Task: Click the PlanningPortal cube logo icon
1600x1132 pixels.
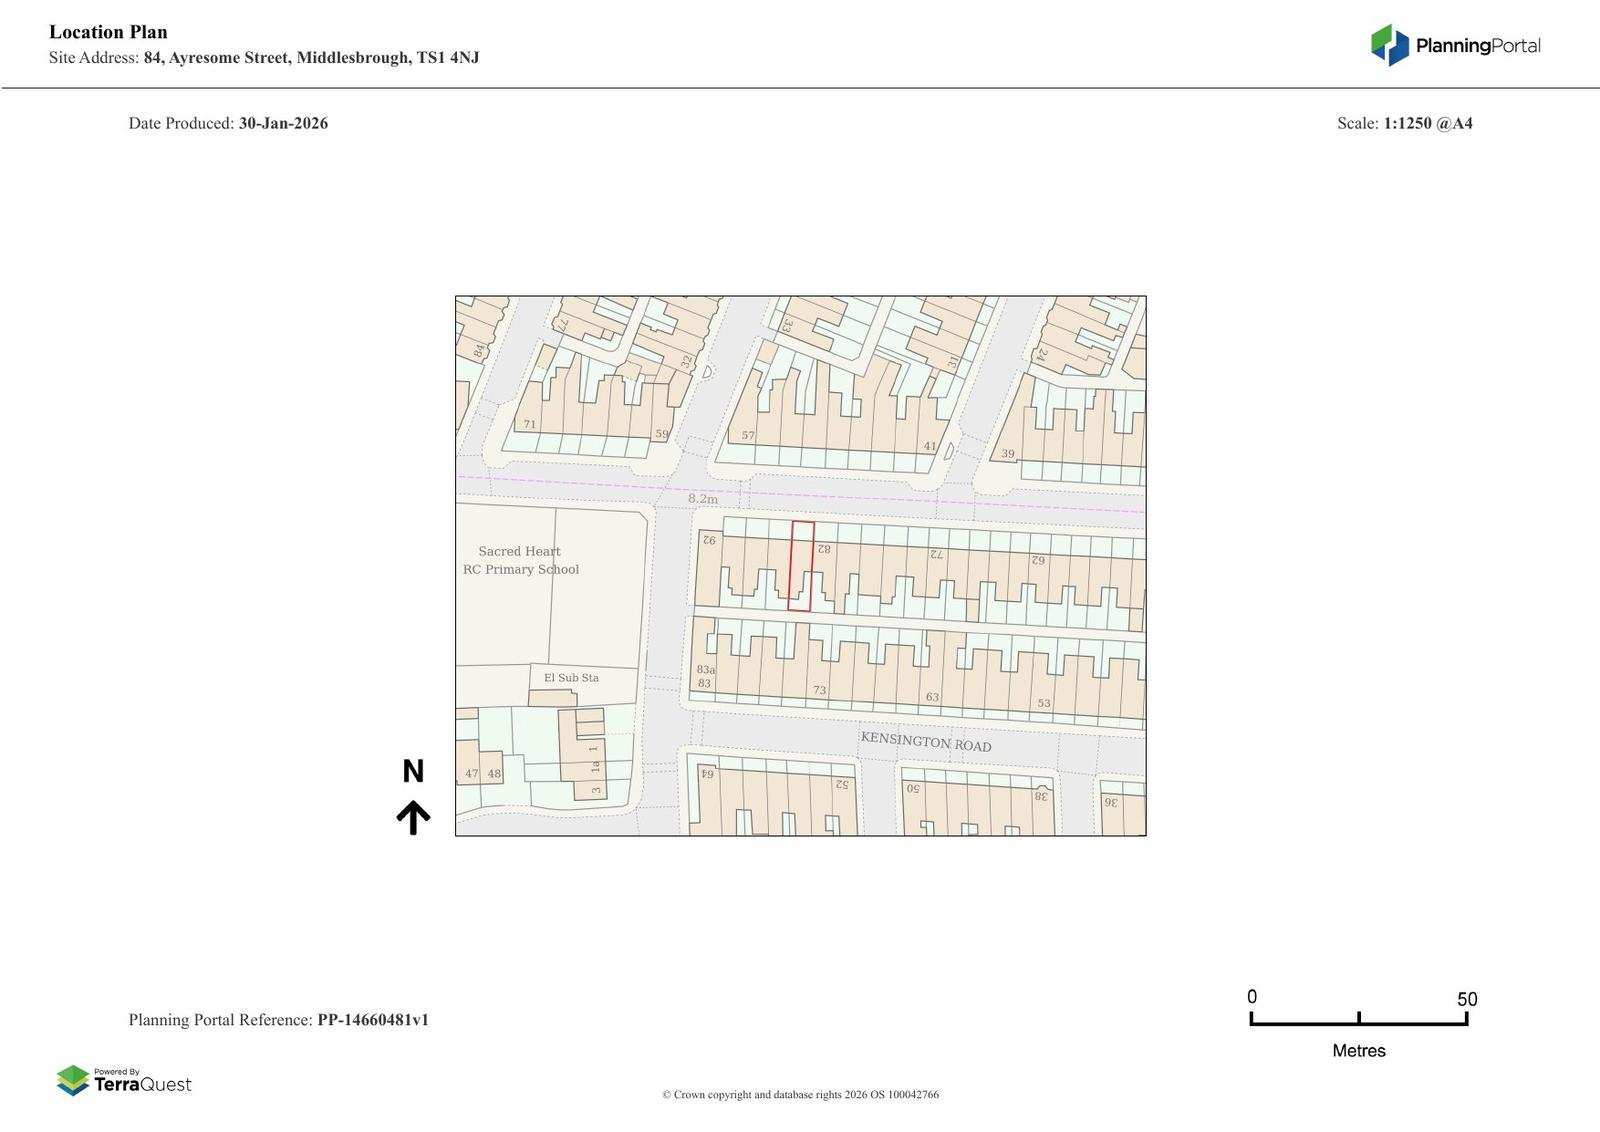Action: click(x=1389, y=45)
